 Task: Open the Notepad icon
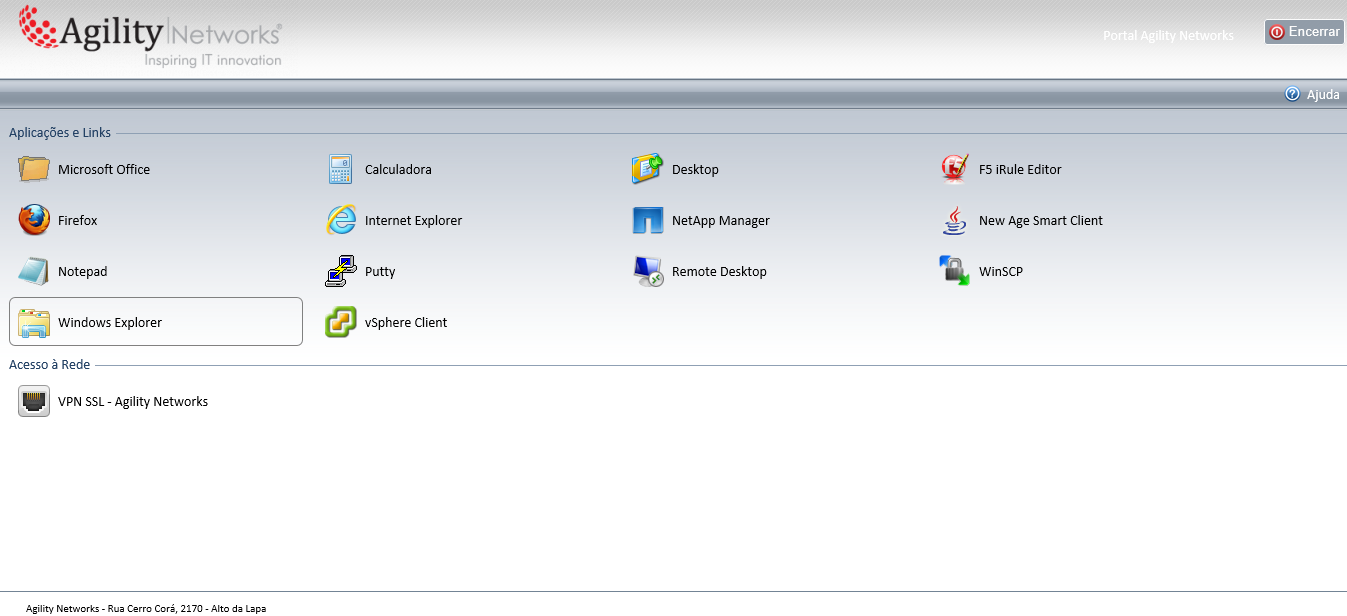click(34, 271)
